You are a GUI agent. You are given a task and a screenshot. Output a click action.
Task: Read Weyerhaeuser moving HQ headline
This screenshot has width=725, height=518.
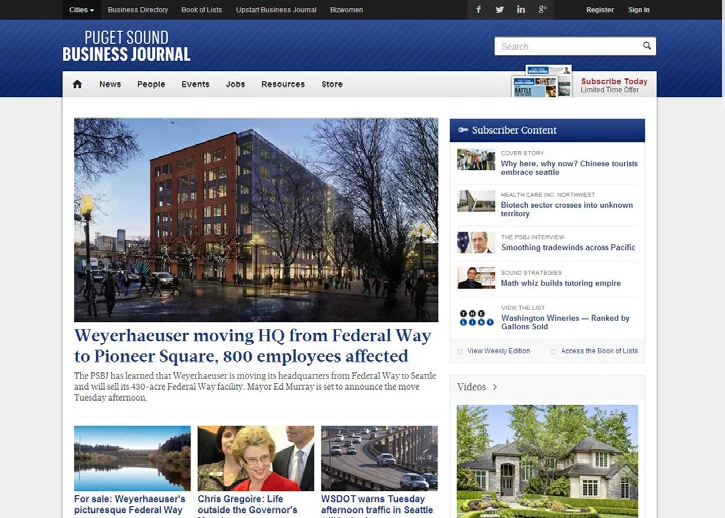tap(252, 345)
